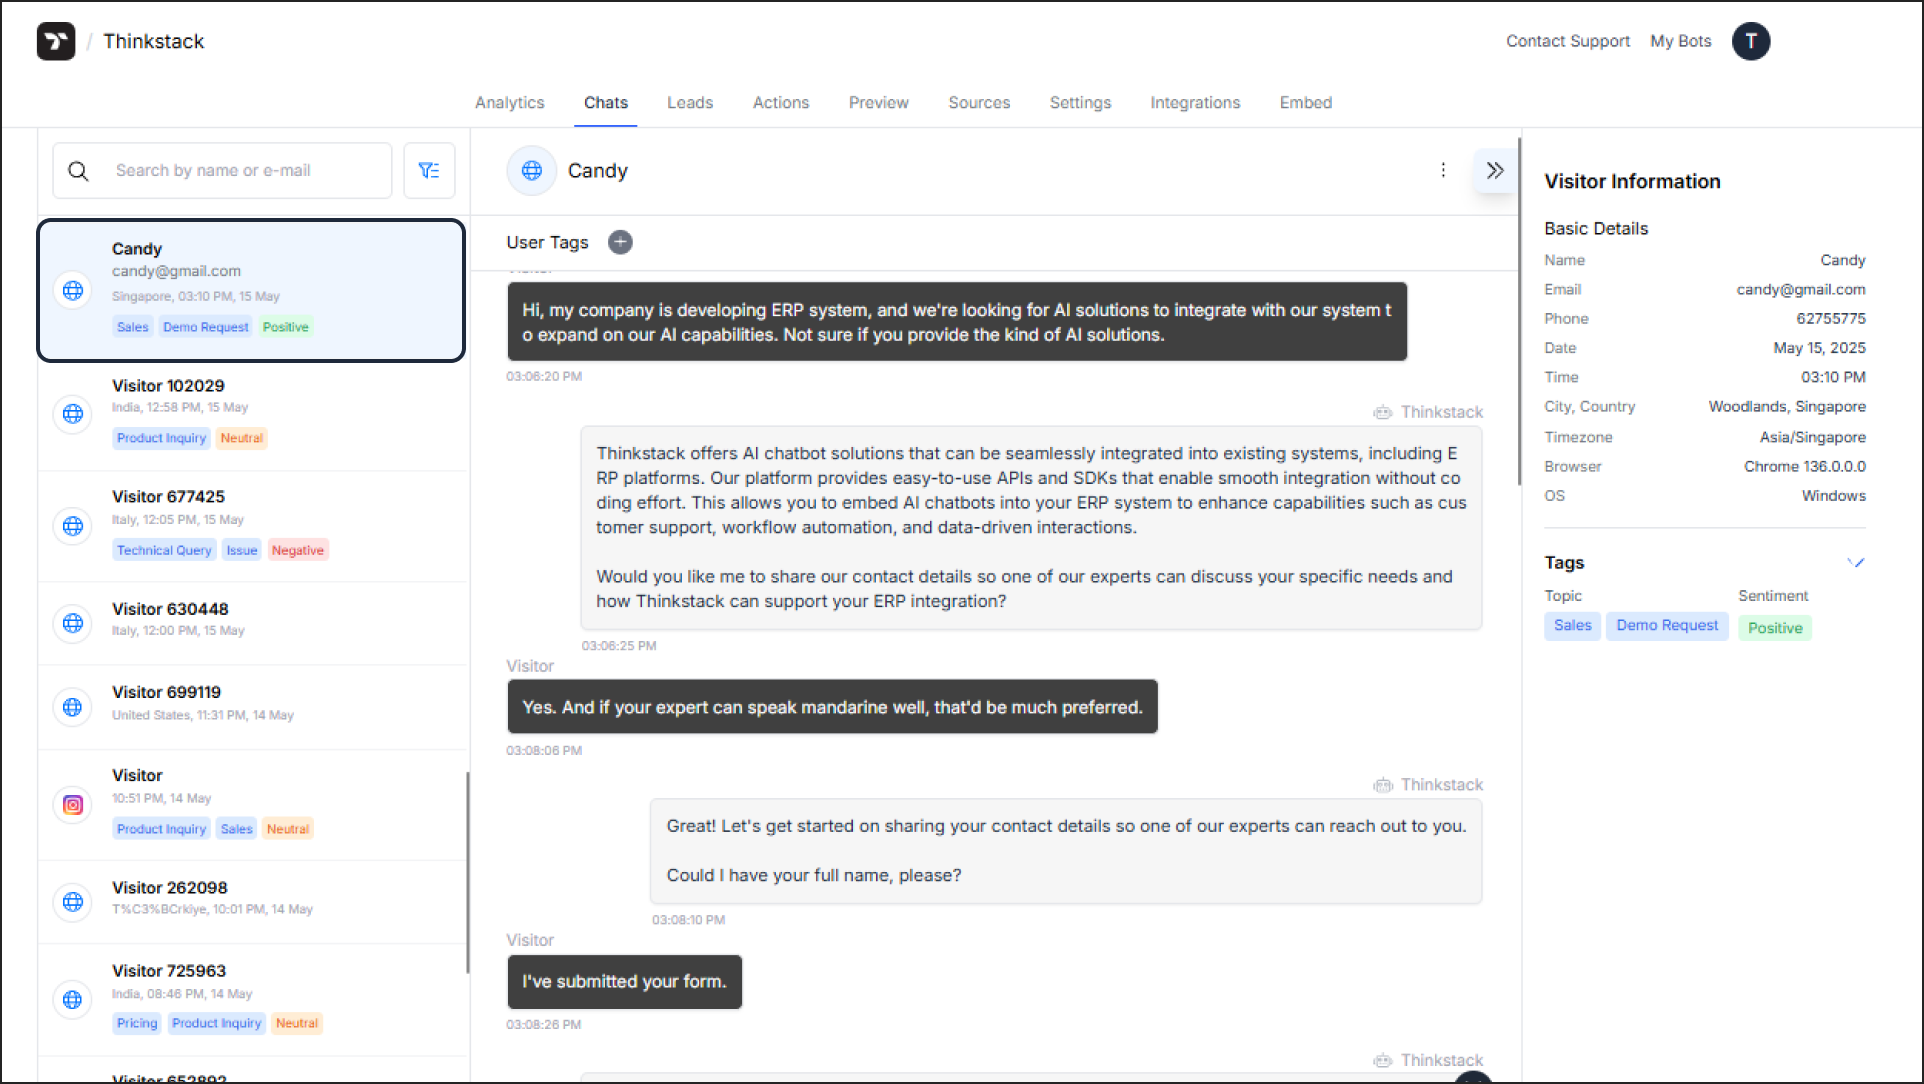Open the chat filter icon button
Screen dimensions: 1924x1084
pyautogui.click(x=429, y=171)
